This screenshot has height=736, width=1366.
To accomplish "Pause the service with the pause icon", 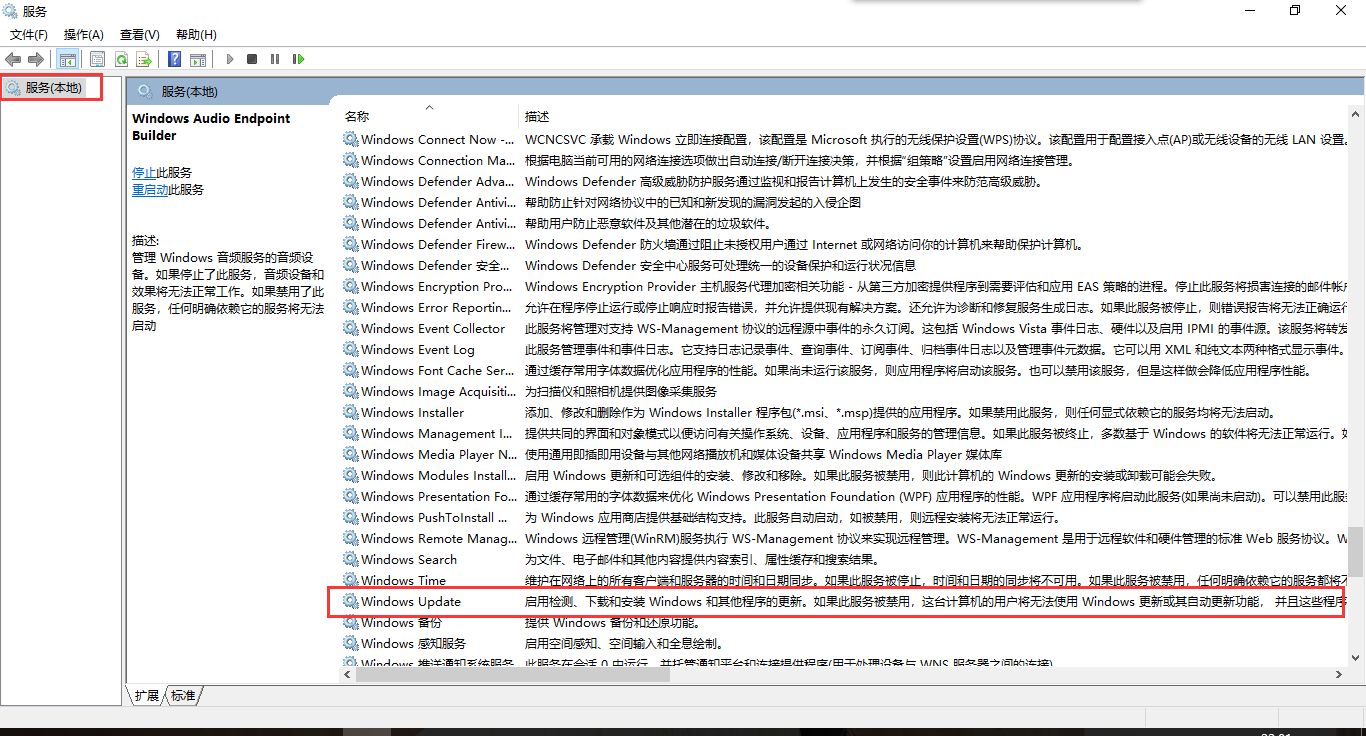I will click(275, 59).
